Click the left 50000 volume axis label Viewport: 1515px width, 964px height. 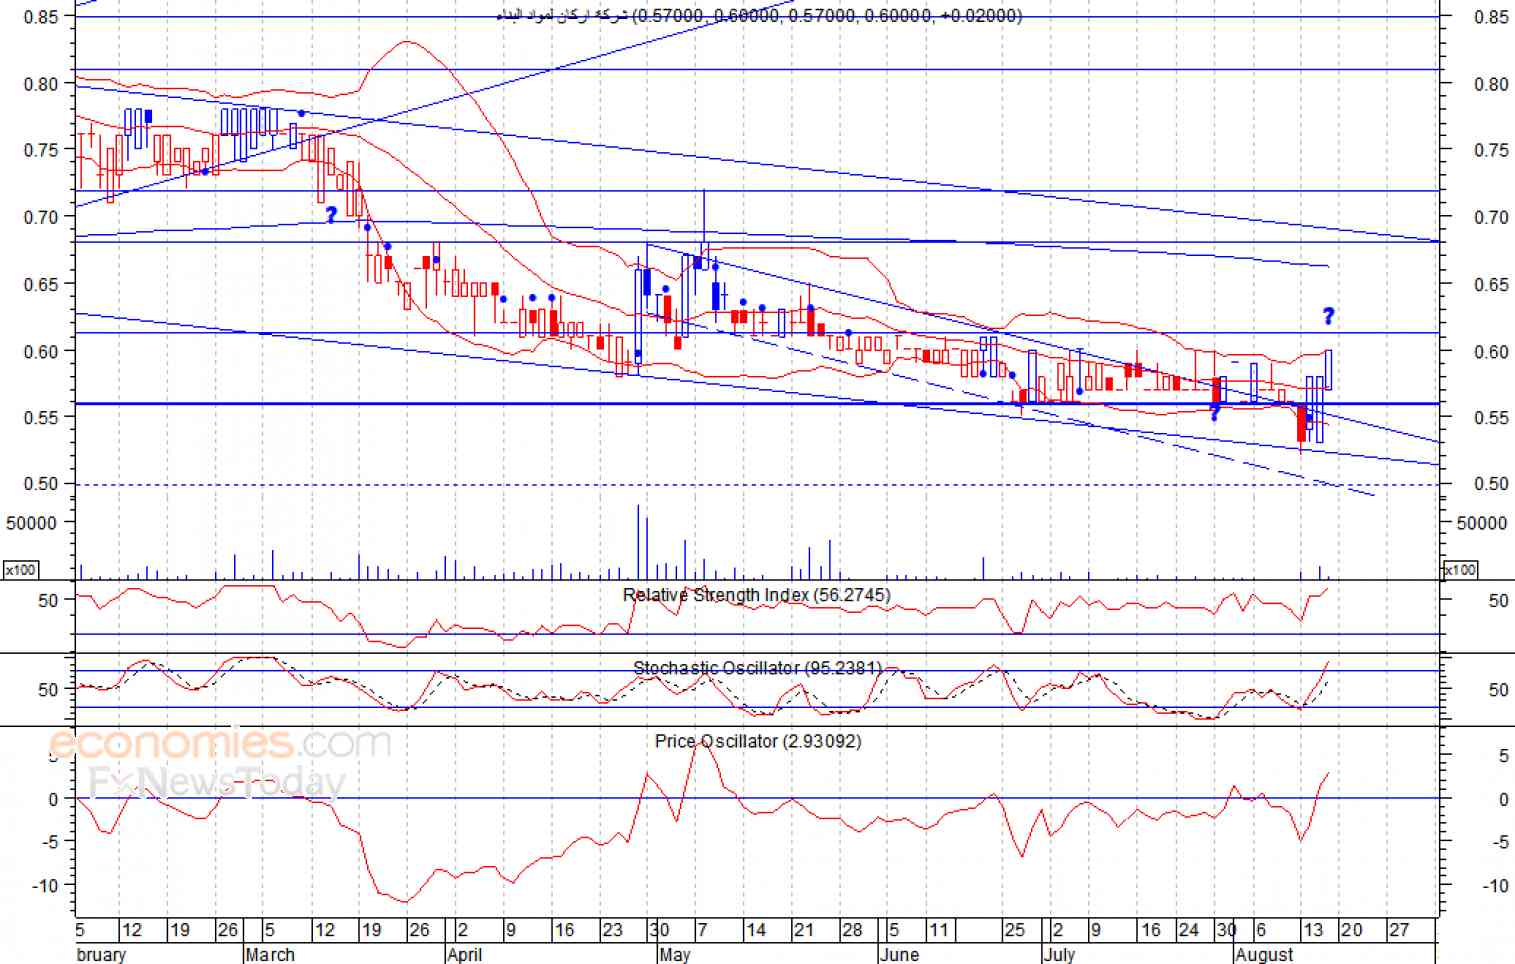31,522
